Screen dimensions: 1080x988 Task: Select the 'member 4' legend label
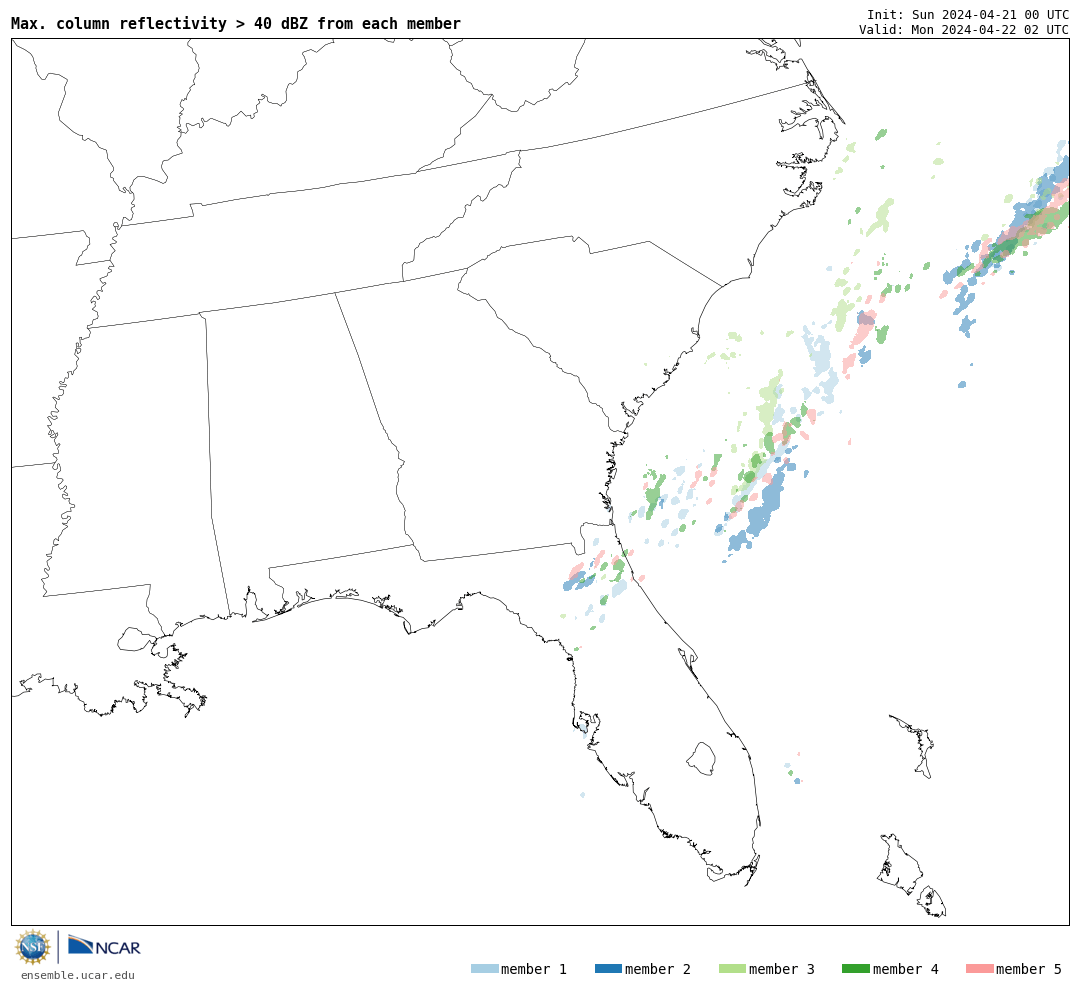point(906,969)
